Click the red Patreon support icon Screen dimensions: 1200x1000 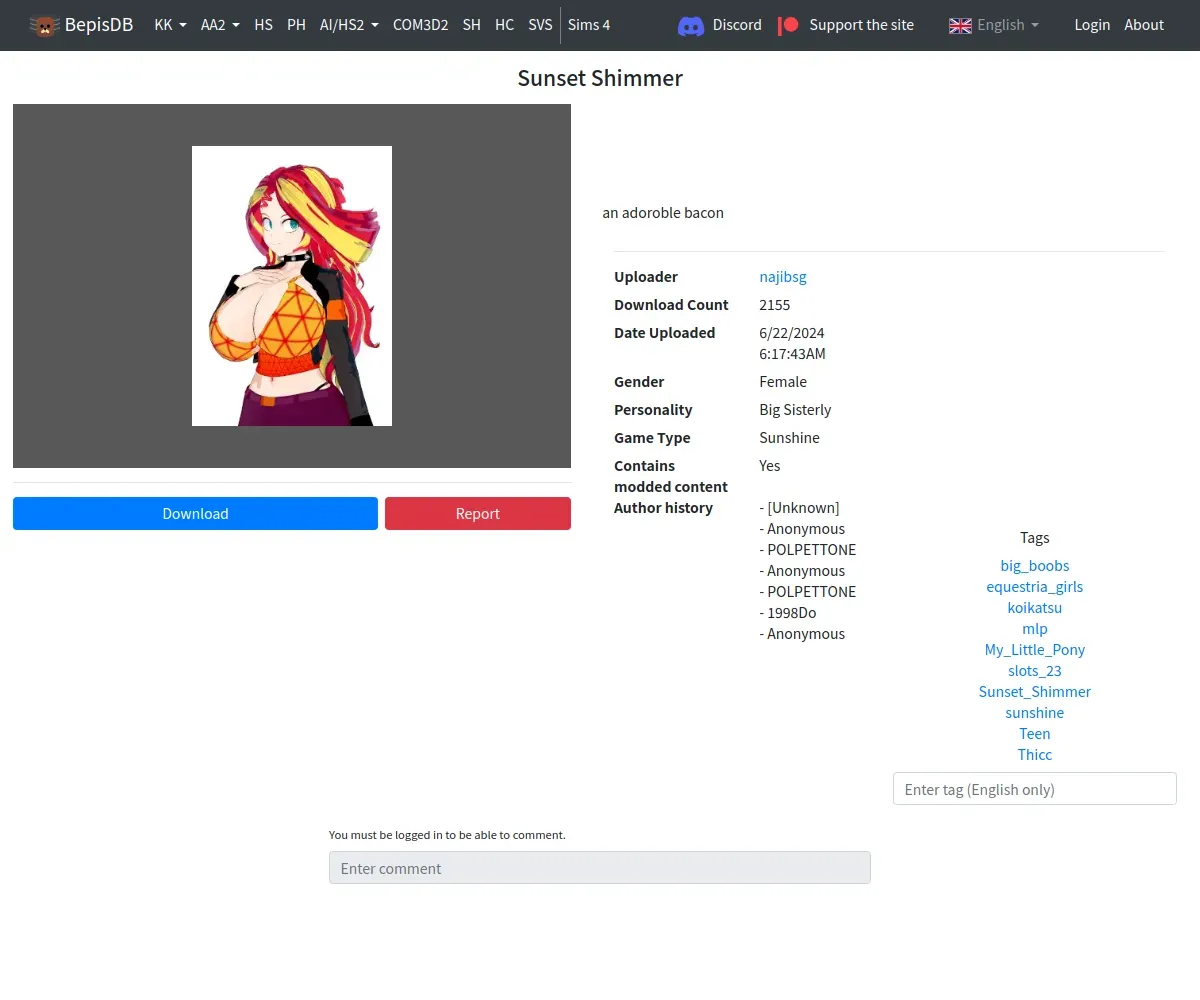point(788,25)
